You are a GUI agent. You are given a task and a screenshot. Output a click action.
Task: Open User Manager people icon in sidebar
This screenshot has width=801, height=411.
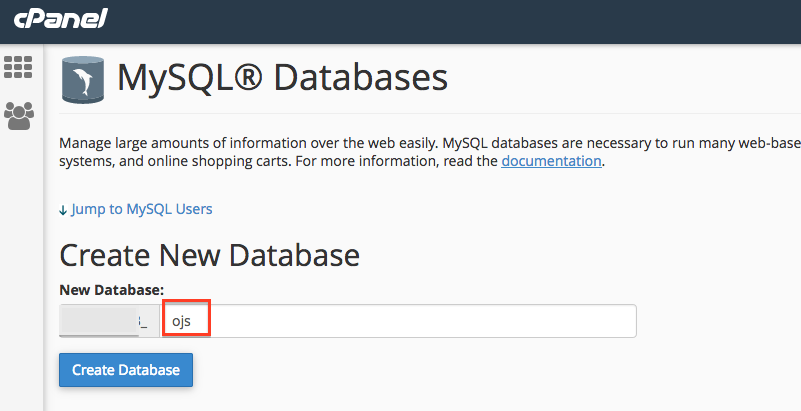coord(18,115)
